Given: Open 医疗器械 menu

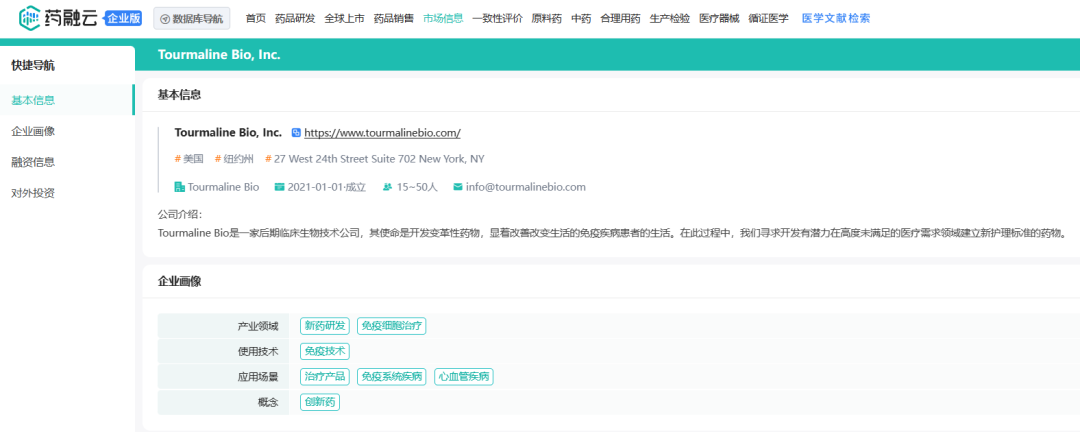Looking at the screenshot, I should [719, 19].
